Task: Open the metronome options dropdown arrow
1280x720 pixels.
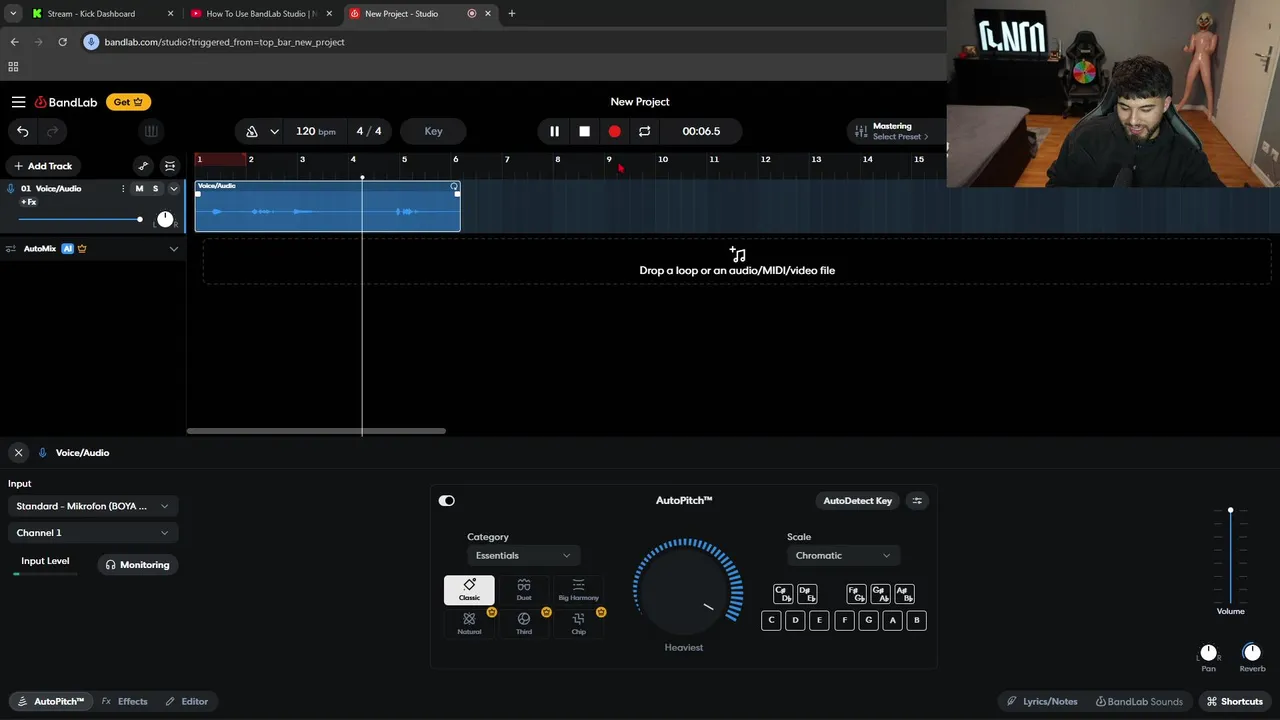Action: 274,131
